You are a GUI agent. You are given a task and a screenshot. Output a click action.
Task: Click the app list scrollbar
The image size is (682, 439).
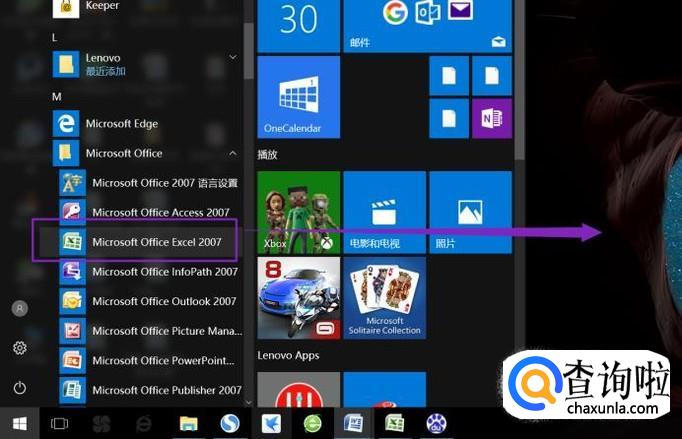[x=249, y=50]
